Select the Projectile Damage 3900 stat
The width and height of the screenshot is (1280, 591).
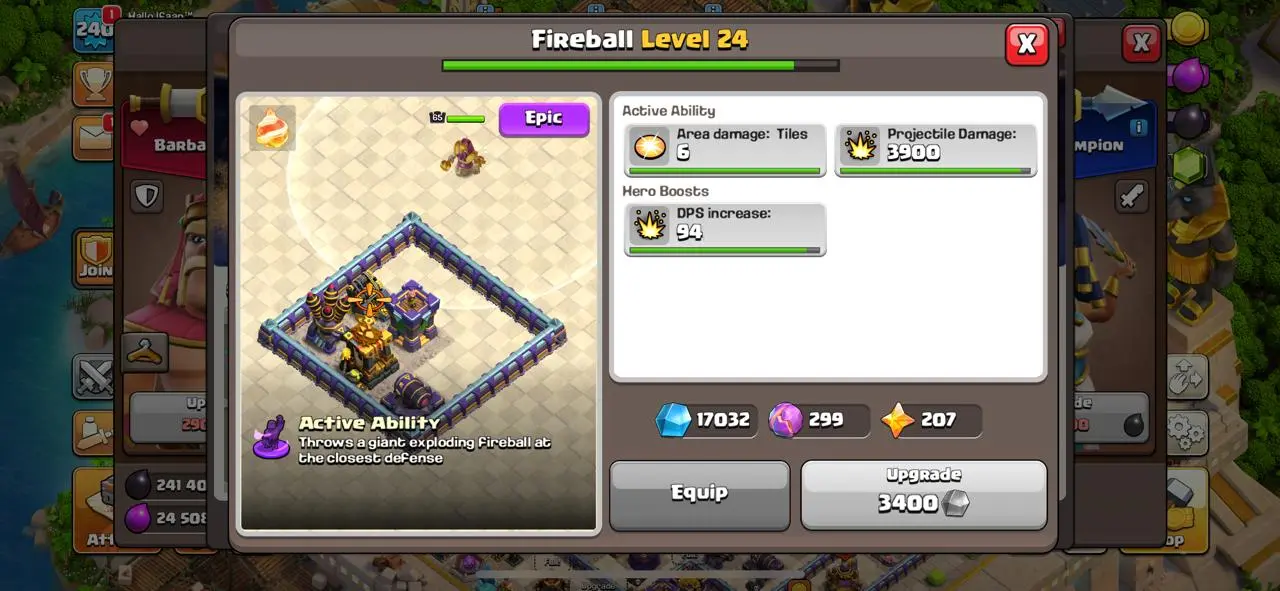(936, 149)
